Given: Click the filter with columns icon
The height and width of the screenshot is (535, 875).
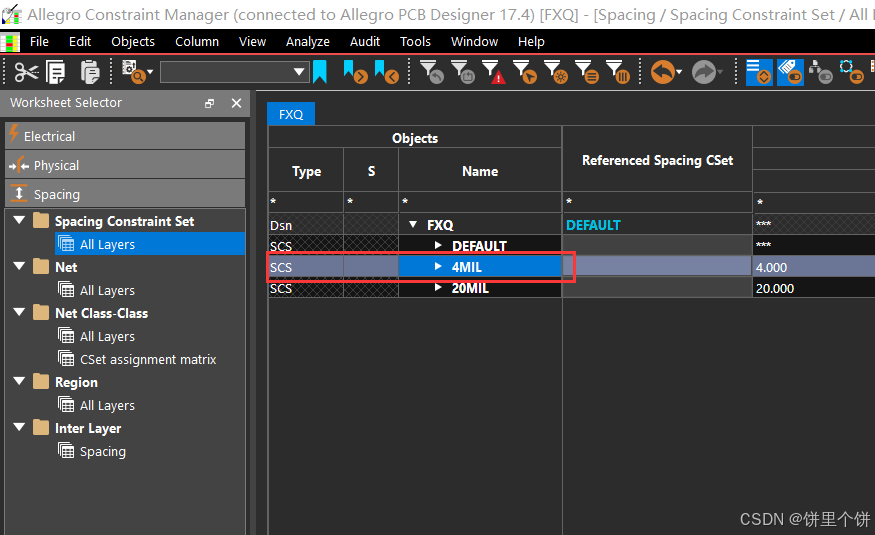Looking at the screenshot, I should coord(618,72).
